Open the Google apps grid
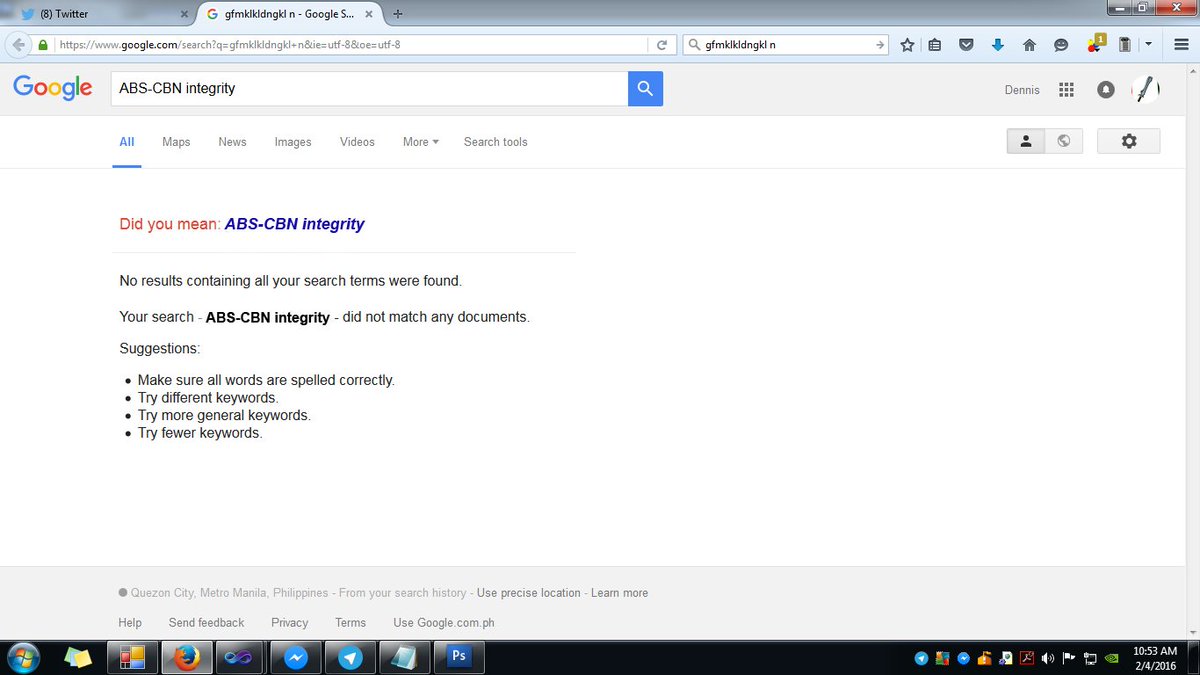1200x675 pixels. (1066, 90)
